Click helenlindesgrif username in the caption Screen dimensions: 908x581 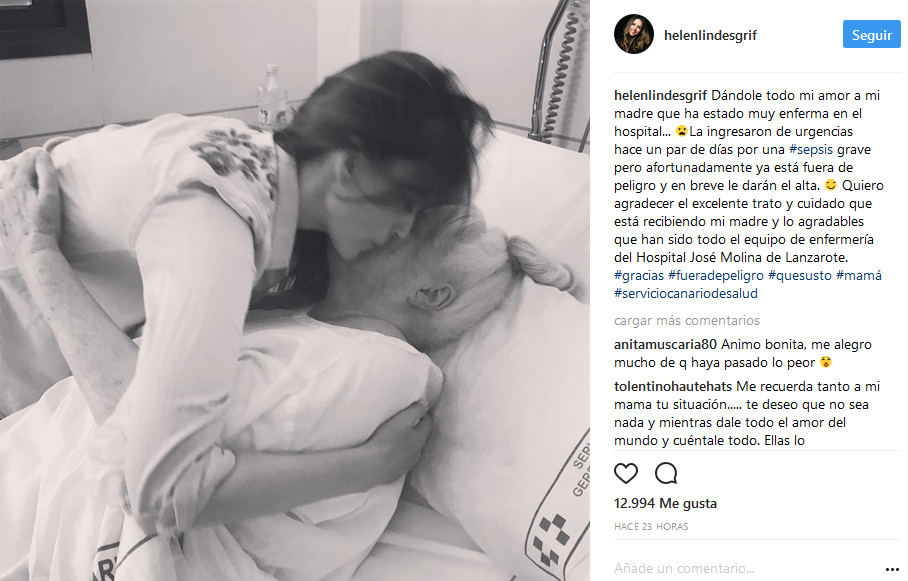coord(660,96)
